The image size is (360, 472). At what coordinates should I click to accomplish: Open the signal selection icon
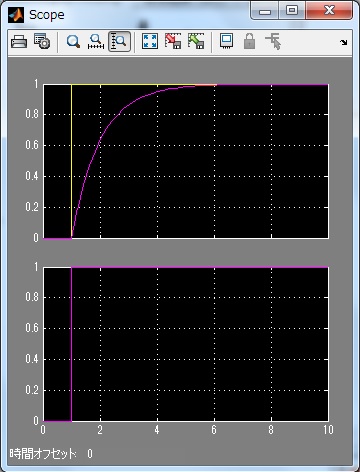(x=273, y=42)
